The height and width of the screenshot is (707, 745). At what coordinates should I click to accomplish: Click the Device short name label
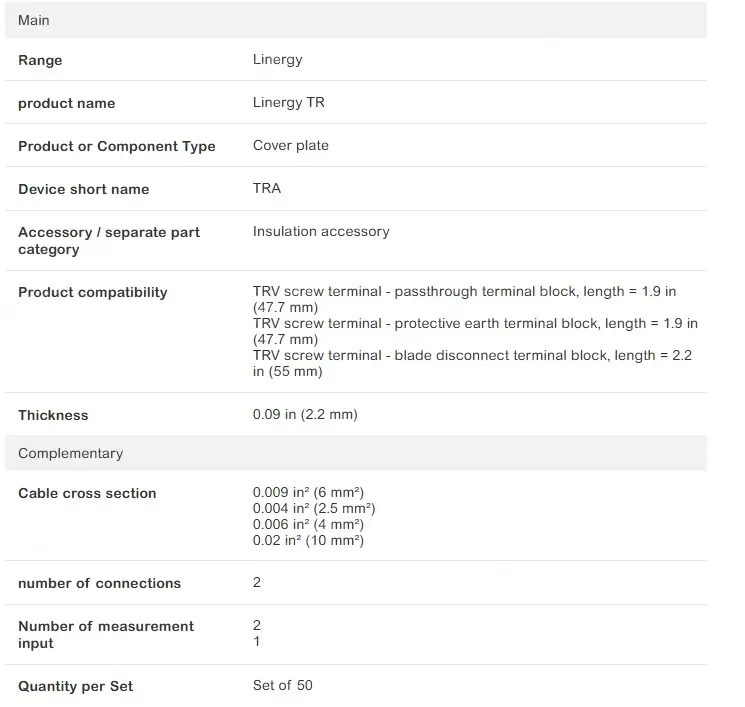(x=83, y=189)
